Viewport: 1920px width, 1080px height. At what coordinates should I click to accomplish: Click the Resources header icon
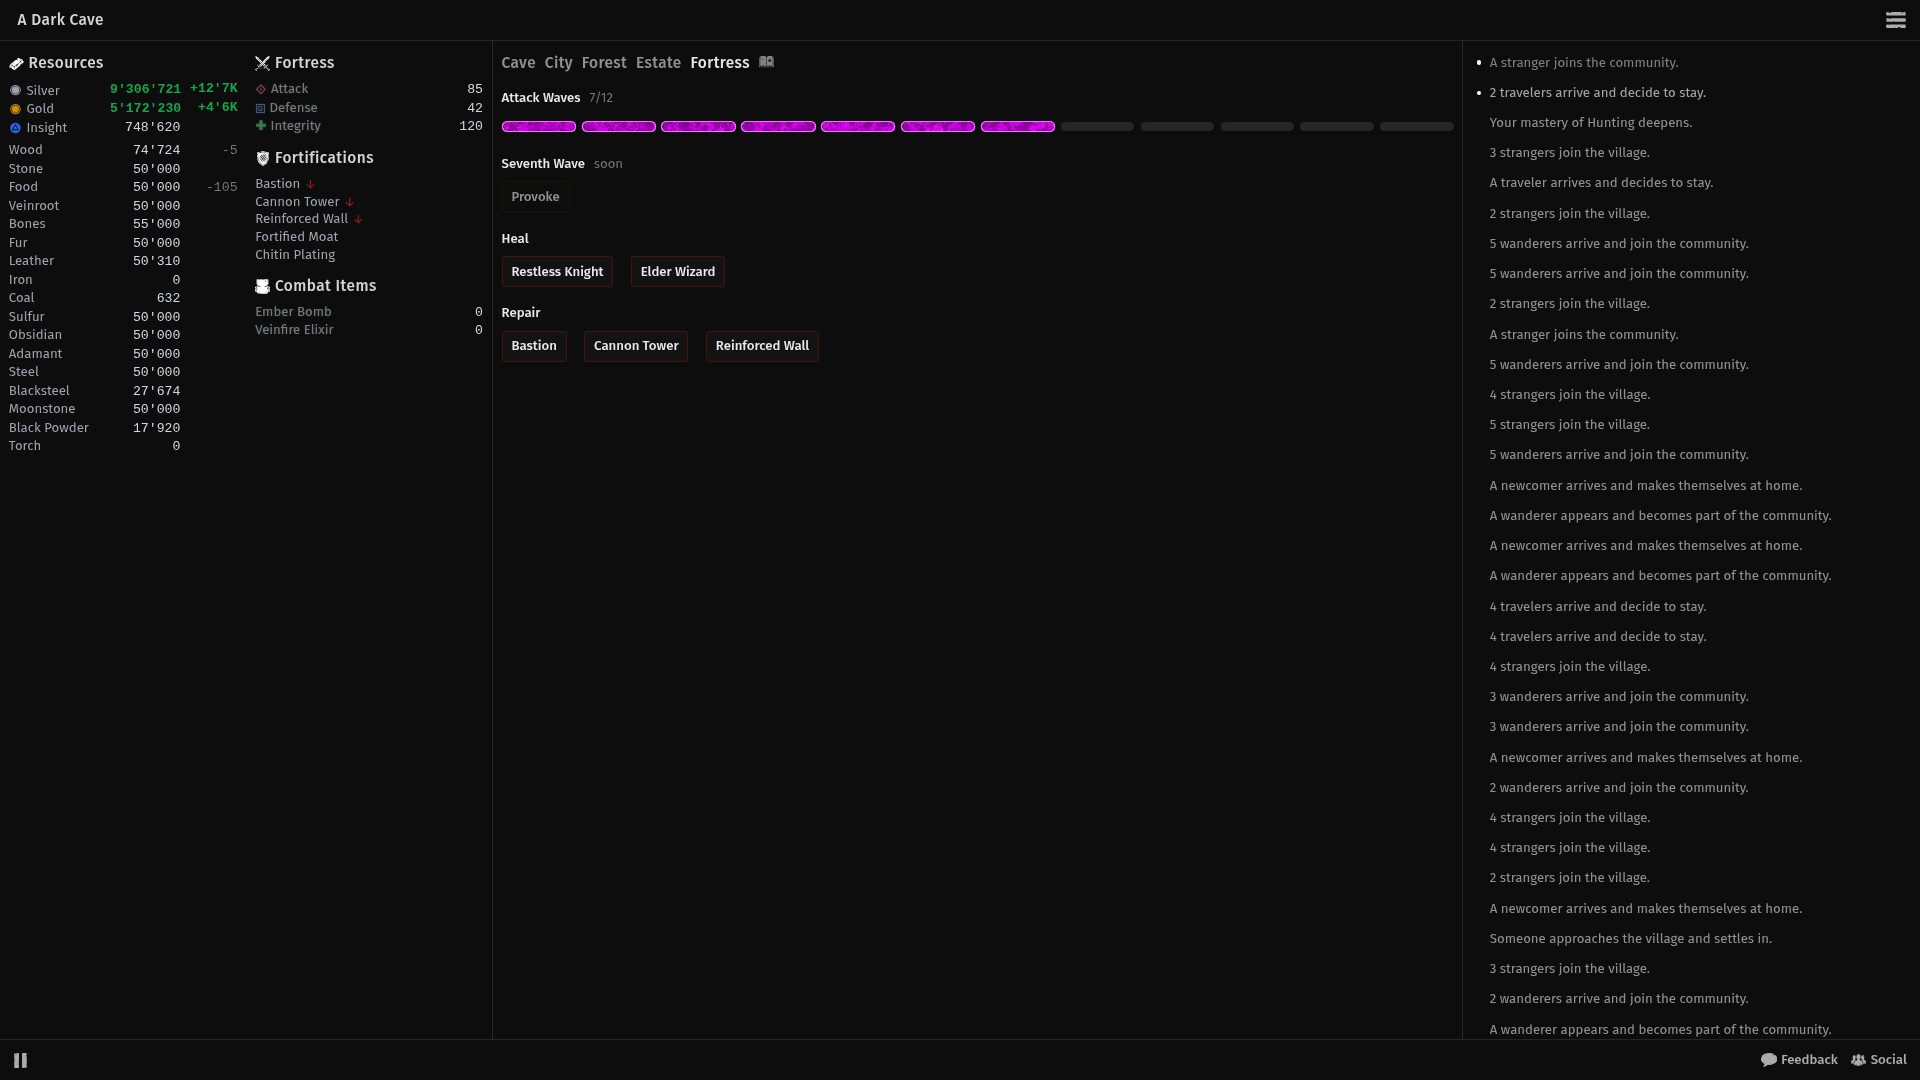coord(16,63)
